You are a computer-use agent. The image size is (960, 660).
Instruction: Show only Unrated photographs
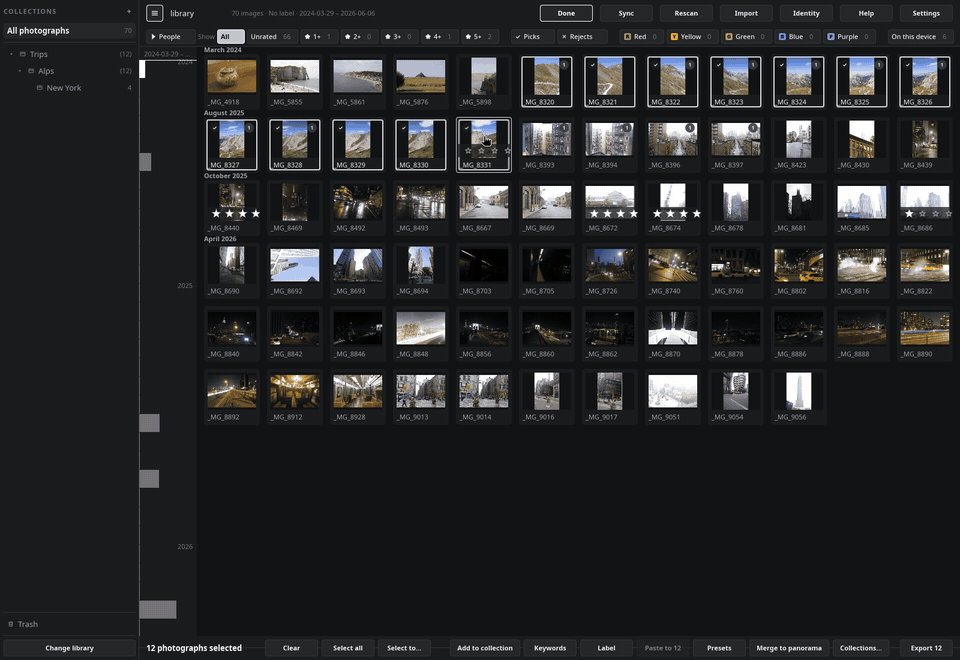[272, 37]
